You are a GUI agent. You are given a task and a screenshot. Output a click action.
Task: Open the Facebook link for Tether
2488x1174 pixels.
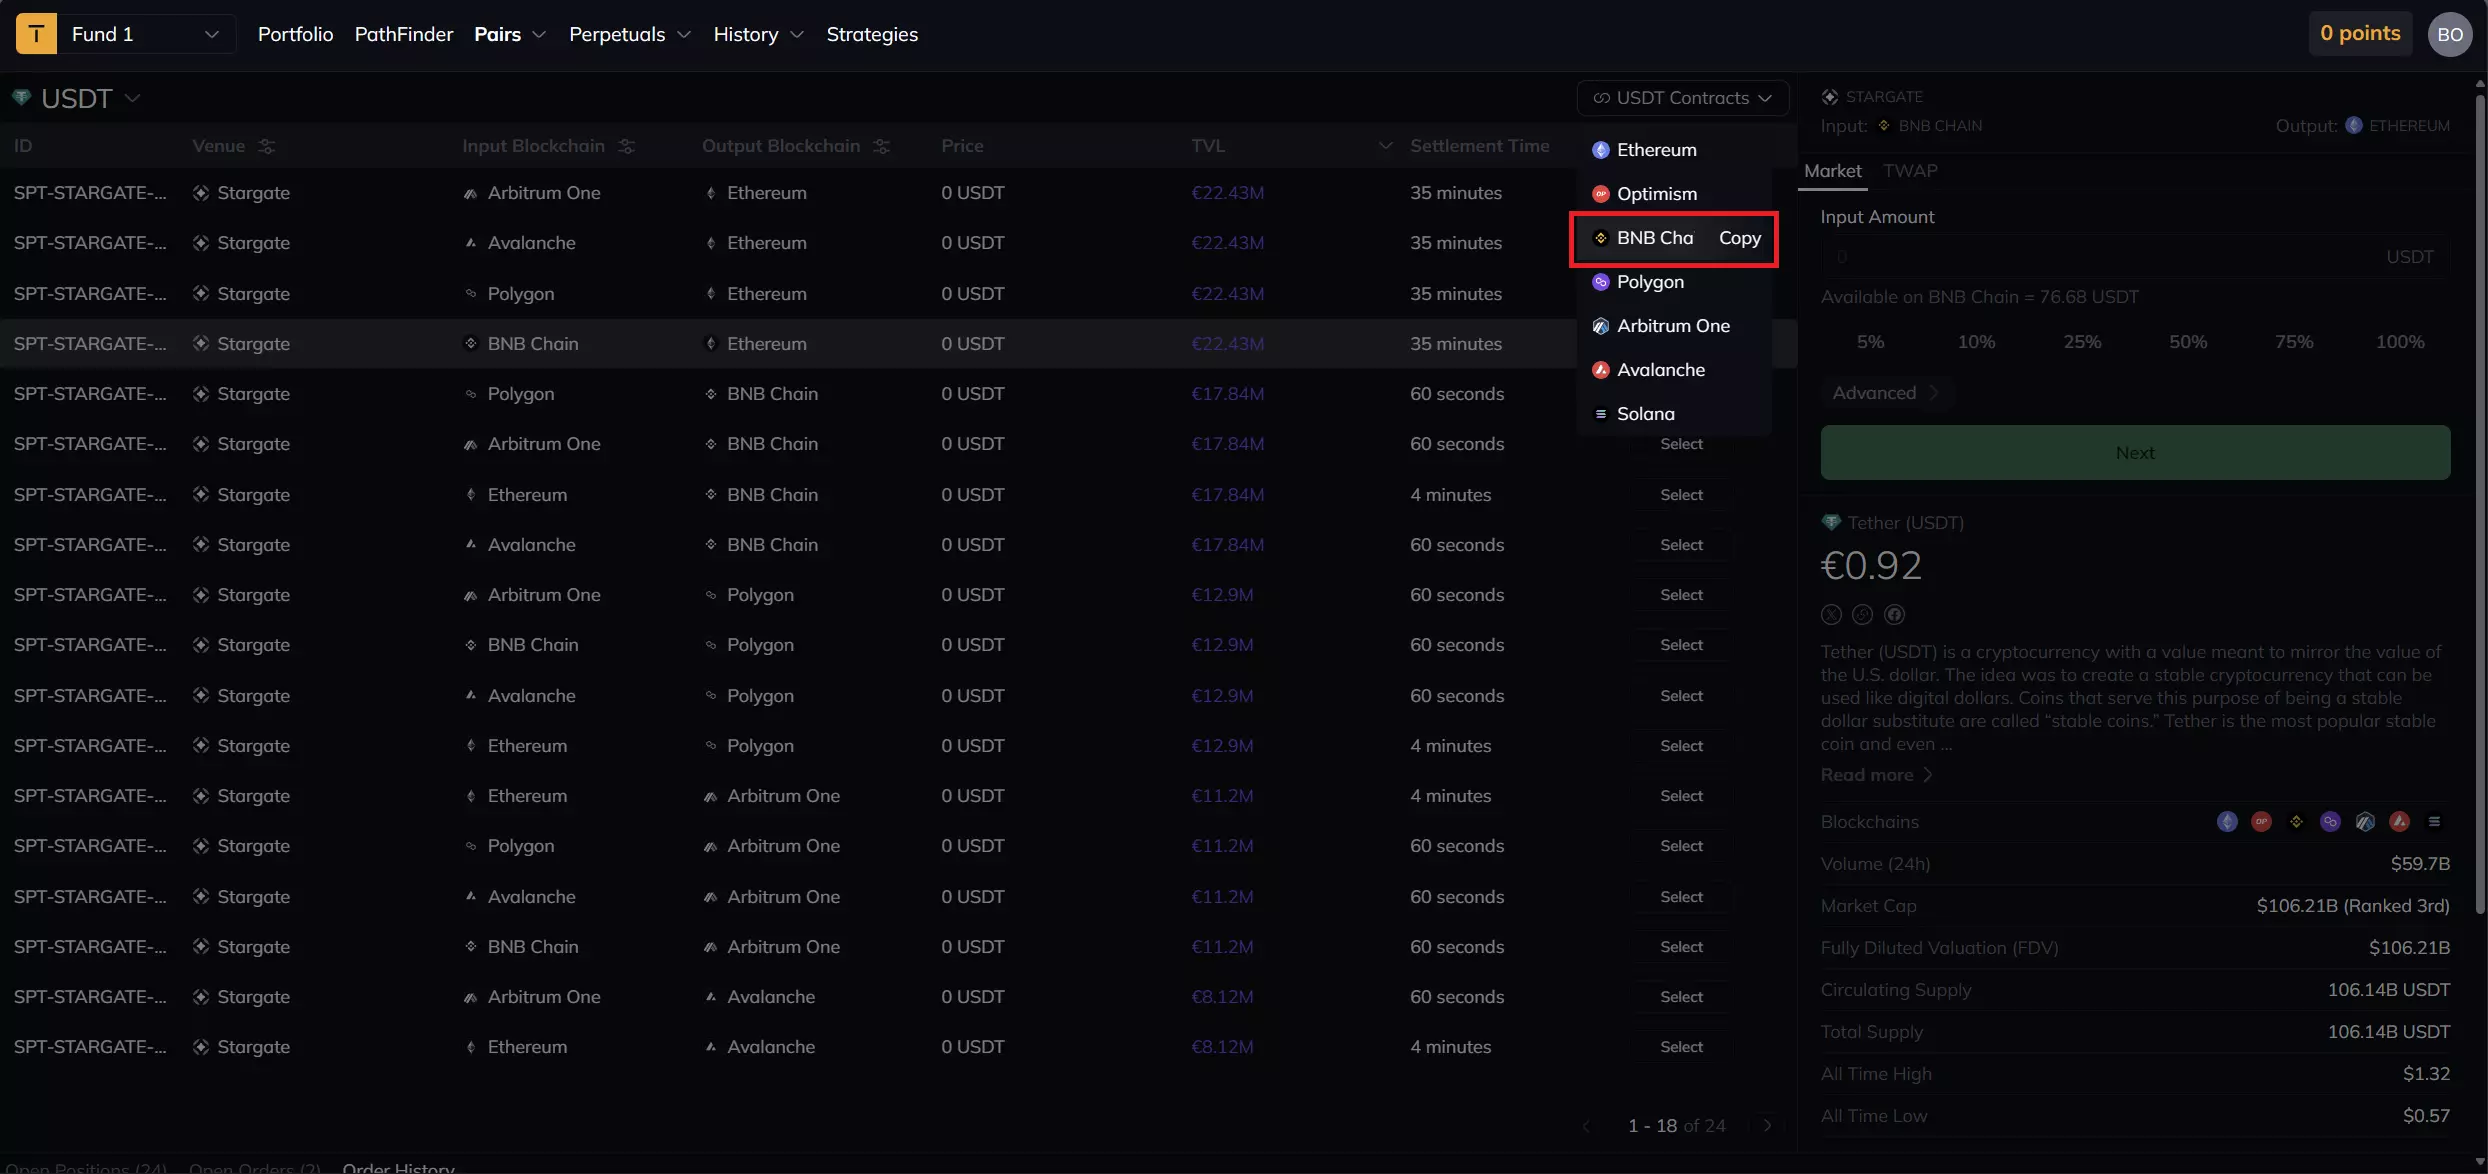(x=1894, y=615)
